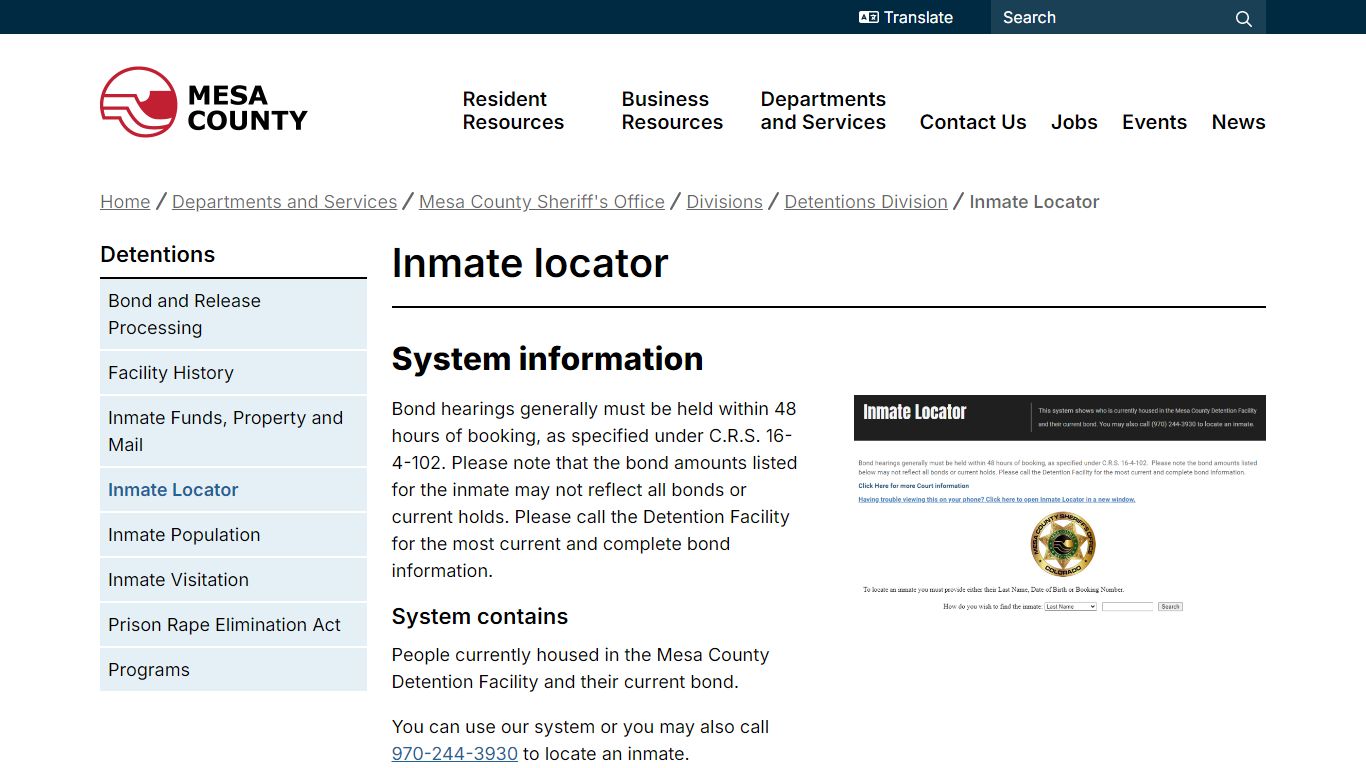Viewport: 1366px width, 768px height.
Task: Open Resident Resources menu
Action: [513, 110]
